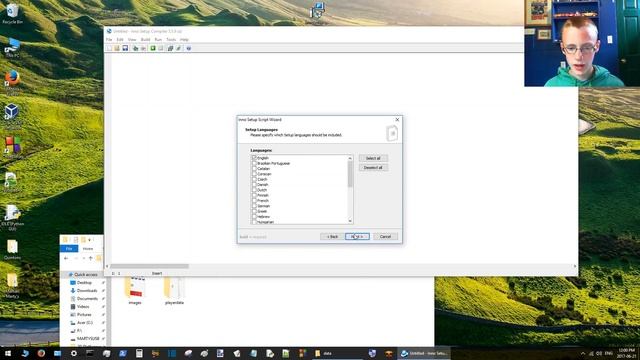
Task: Click the Settings gear taskbar icon
Action: (74, 353)
